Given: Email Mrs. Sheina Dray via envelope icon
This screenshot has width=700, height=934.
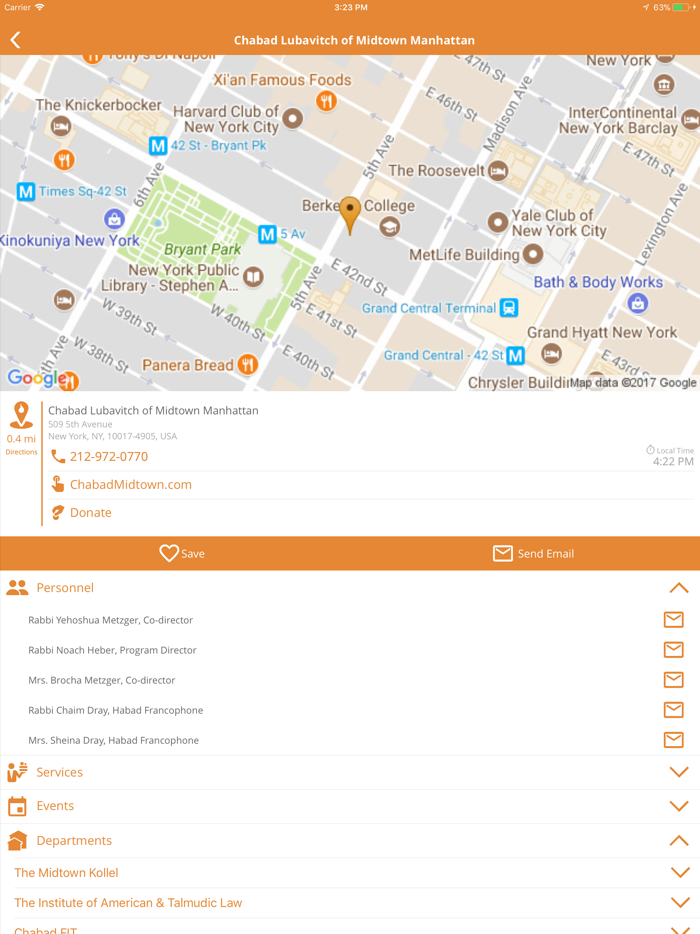Looking at the screenshot, I should [674, 740].
